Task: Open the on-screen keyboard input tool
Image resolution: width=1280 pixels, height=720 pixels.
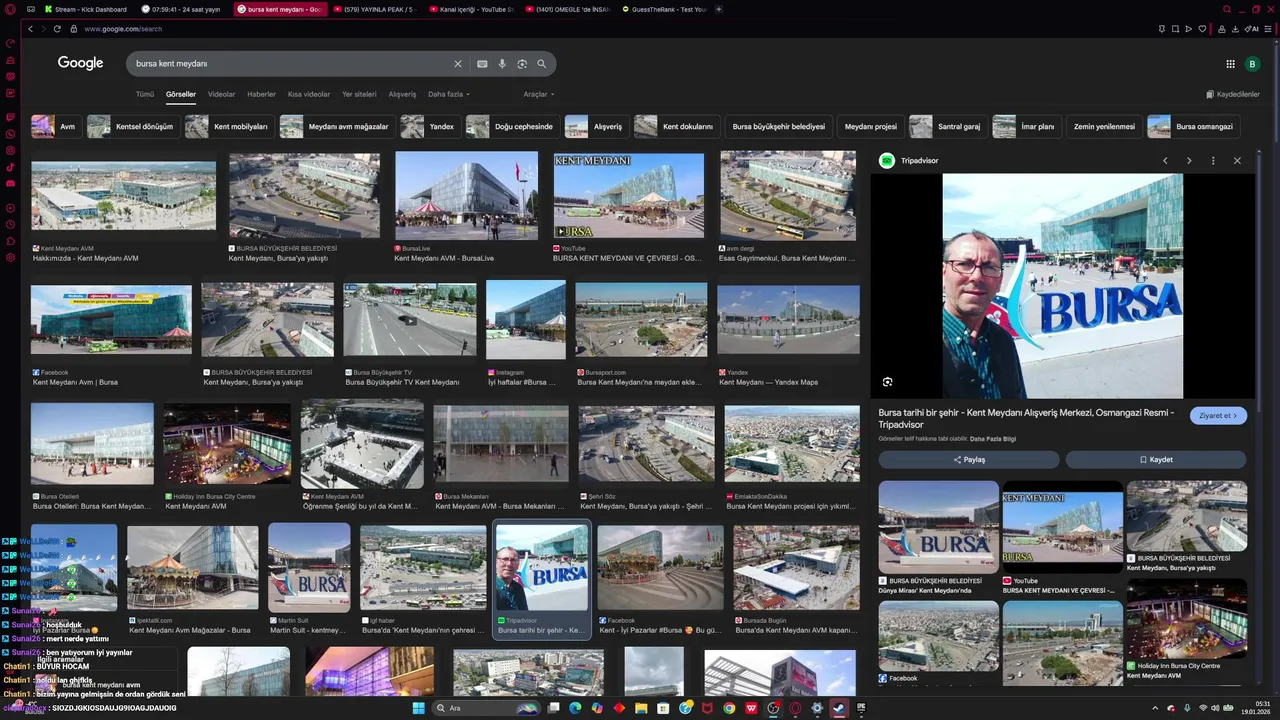Action: point(482,64)
